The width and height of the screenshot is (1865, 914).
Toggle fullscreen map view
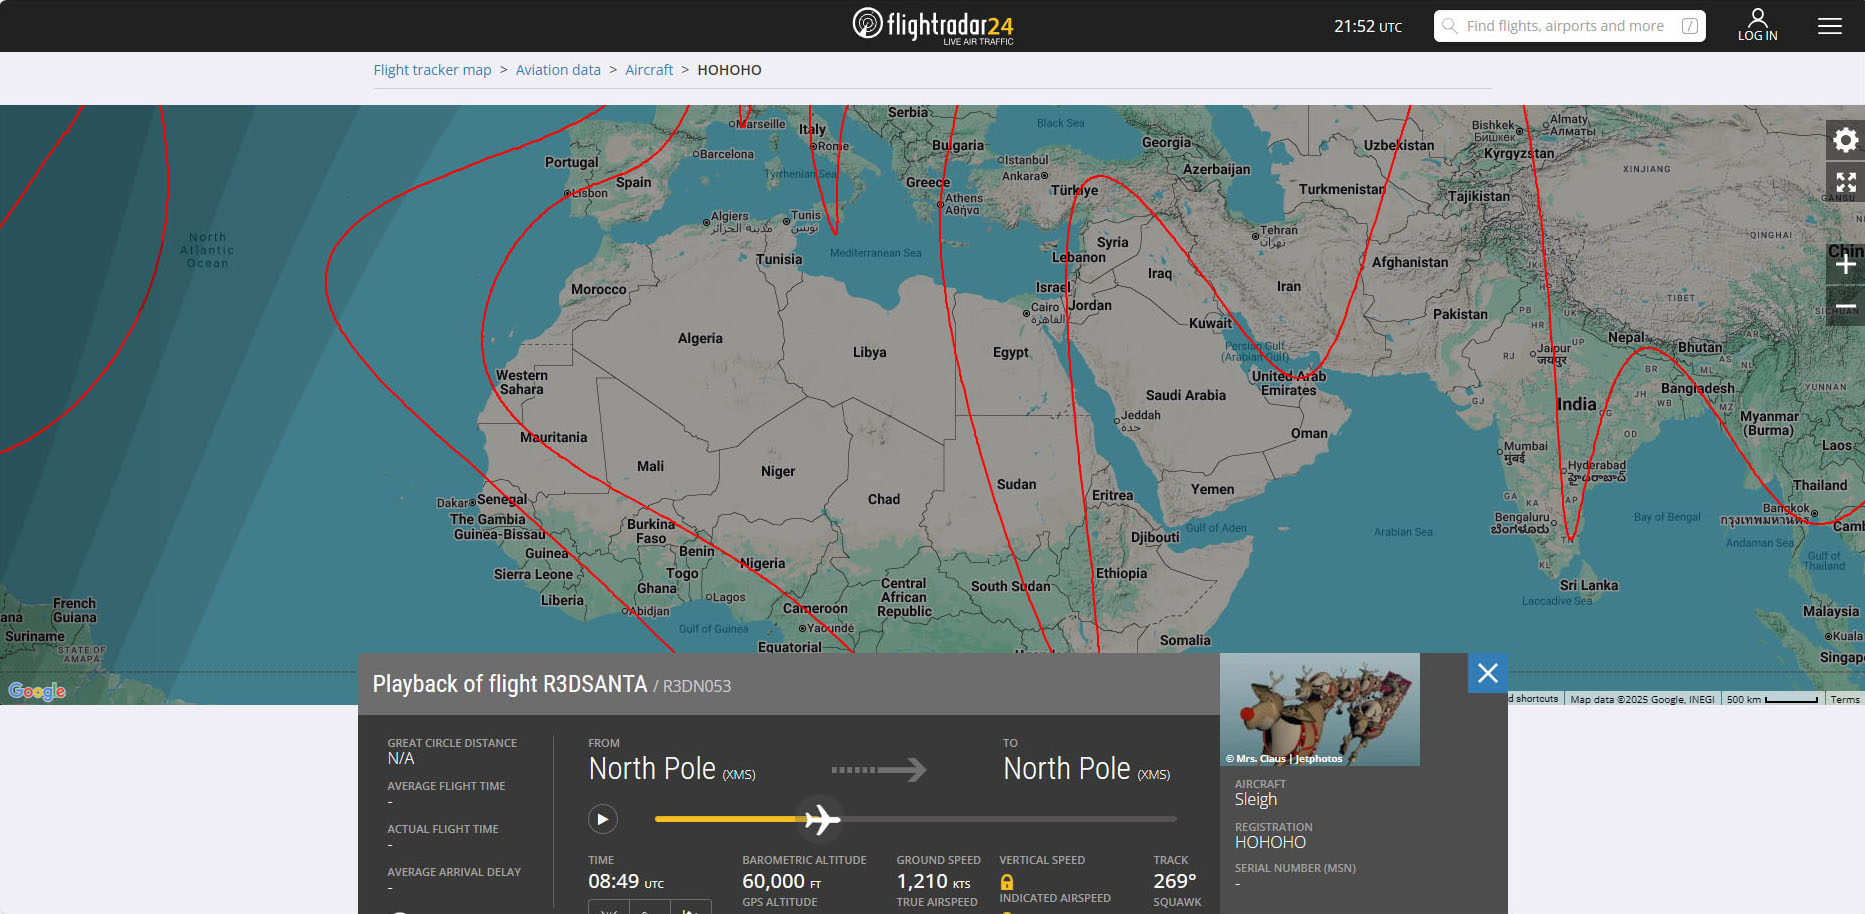[x=1845, y=183]
